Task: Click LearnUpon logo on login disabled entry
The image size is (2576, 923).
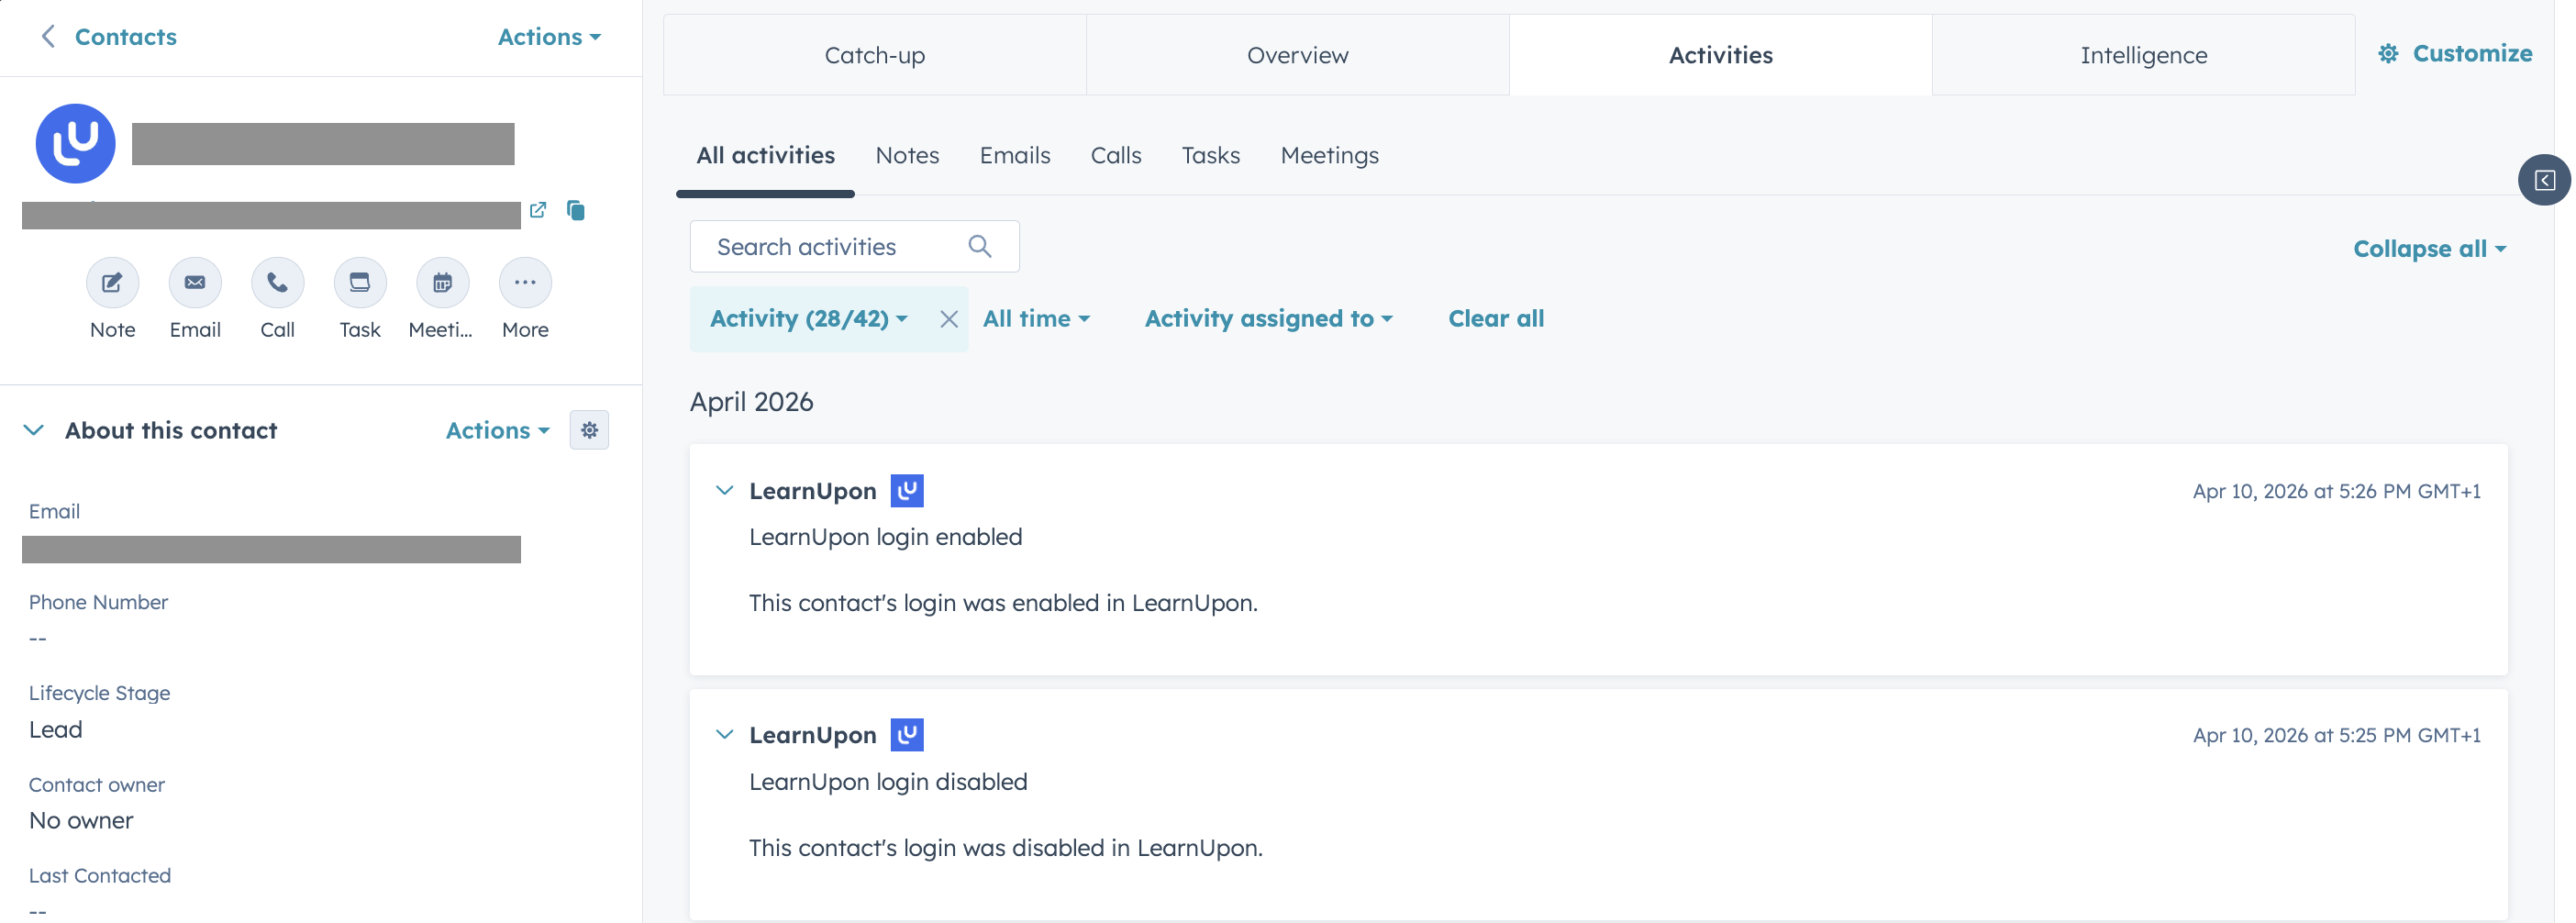Action: [907, 735]
